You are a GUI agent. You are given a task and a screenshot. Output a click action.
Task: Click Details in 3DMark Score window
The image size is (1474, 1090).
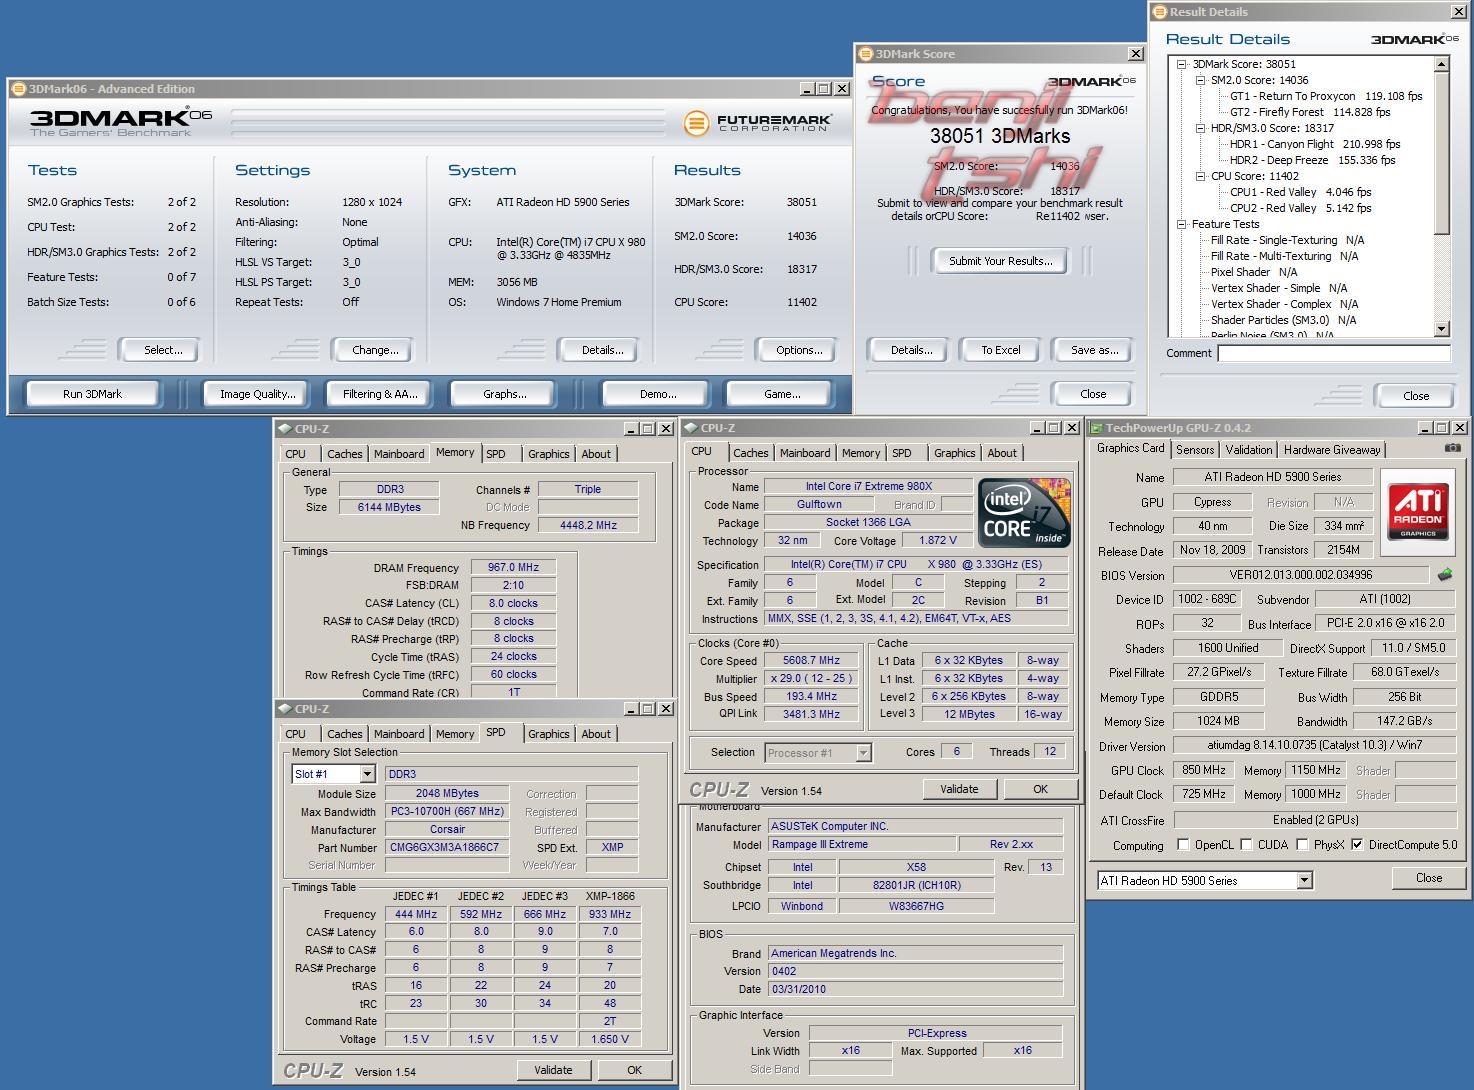[911, 350]
